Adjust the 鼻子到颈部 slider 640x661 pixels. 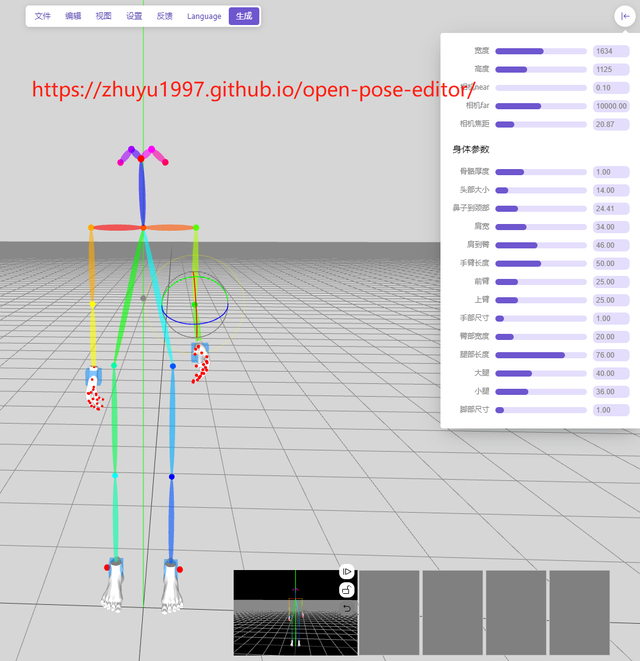pos(541,209)
